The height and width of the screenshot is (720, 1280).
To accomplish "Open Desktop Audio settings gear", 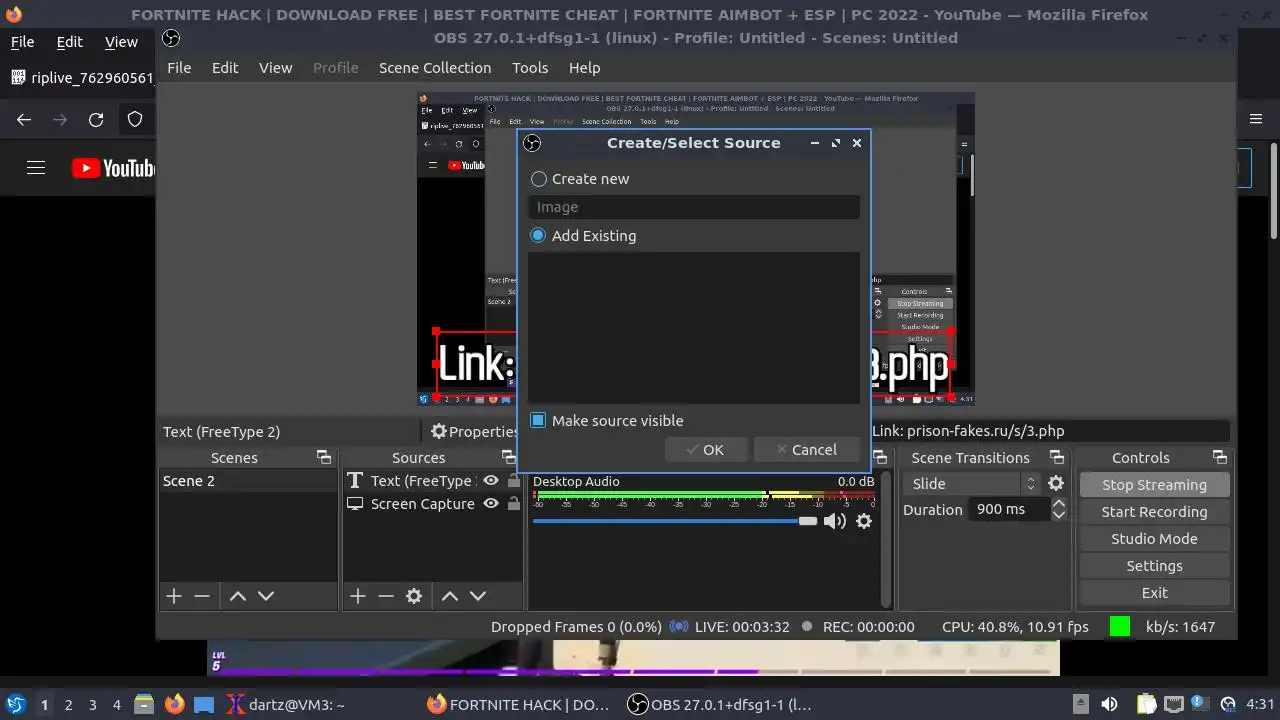I will pyautogui.click(x=864, y=521).
